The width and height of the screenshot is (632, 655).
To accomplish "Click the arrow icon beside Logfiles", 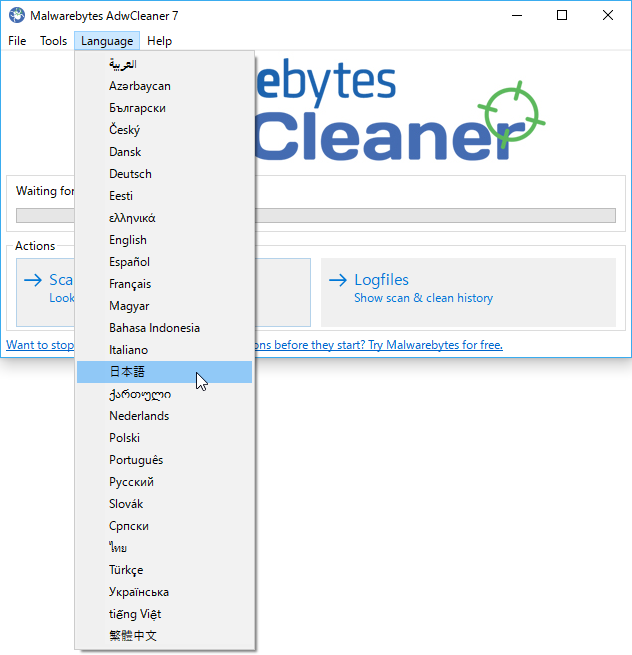I will [x=338, y=280].
